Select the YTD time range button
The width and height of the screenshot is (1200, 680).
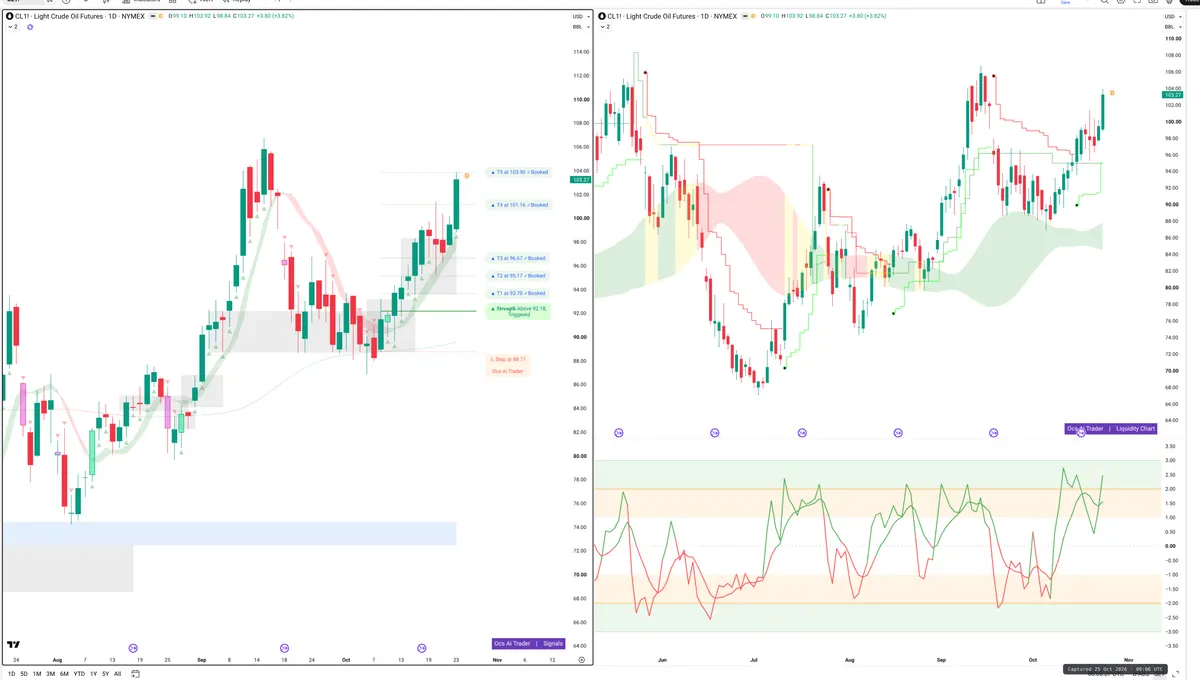pyautogui.click(x=79, y=674)
